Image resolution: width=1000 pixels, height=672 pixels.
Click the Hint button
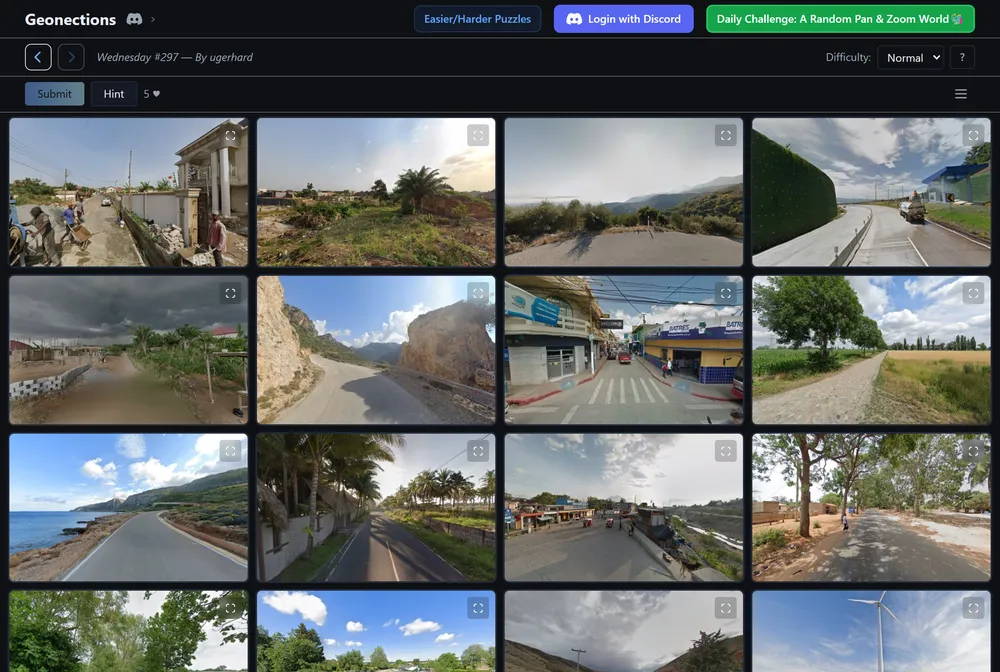coord(114,94)
